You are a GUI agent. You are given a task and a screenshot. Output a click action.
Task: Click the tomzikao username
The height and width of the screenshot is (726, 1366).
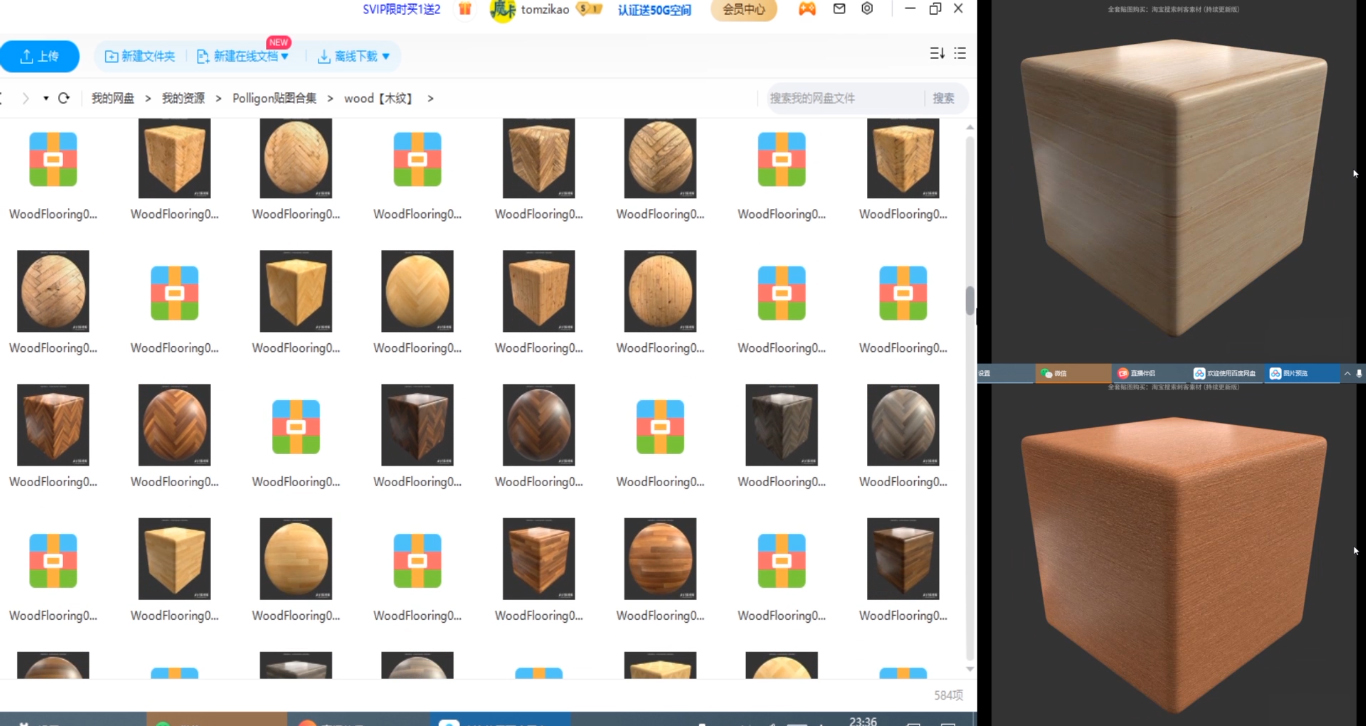pos(545,10)
